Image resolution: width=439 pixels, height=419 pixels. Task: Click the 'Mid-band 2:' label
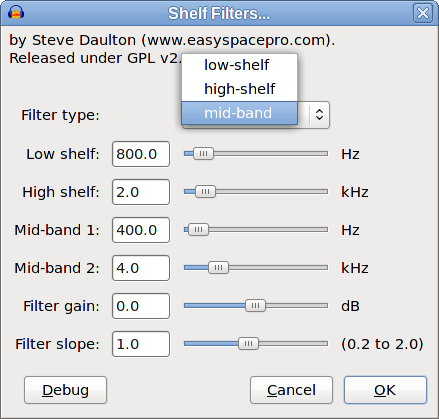[x=57, y=268]
